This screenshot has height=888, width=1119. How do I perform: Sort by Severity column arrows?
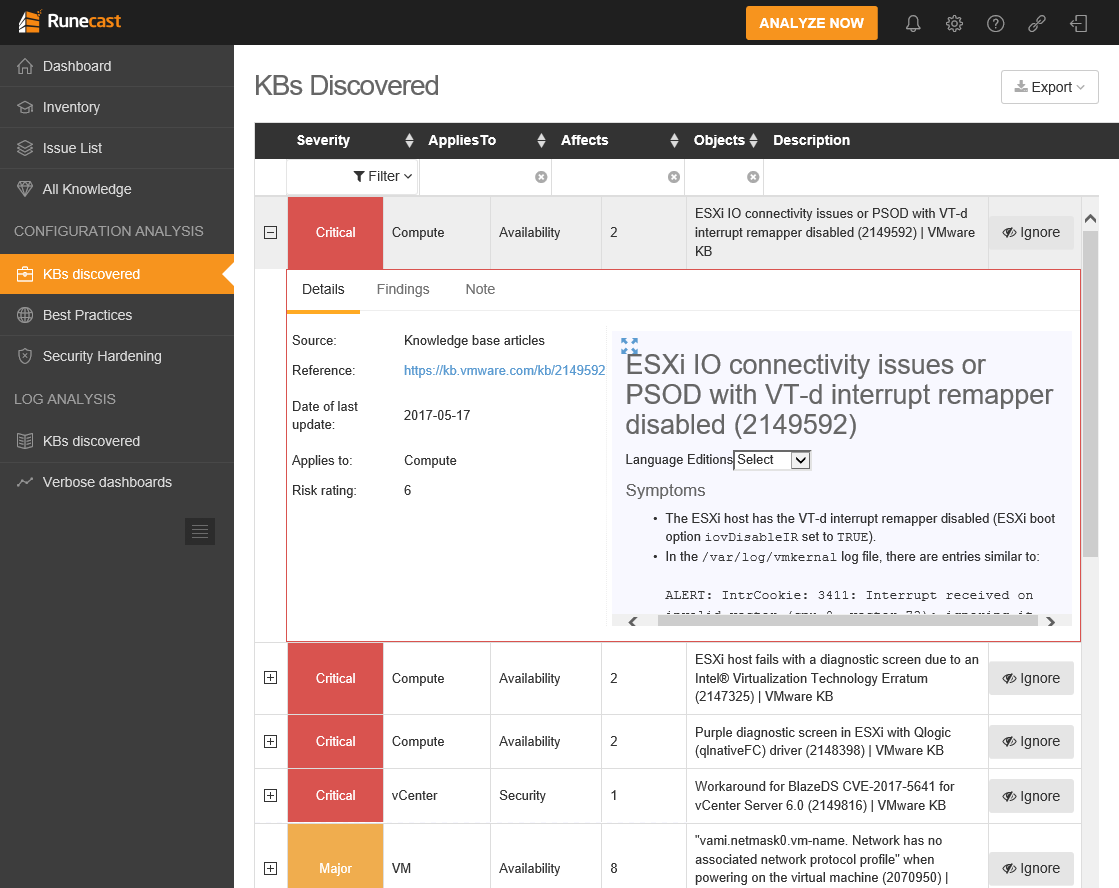(x=409, y=141)
